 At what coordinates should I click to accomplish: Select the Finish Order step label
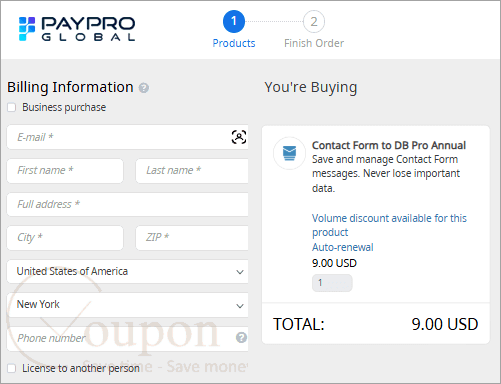tap(314, 43)
